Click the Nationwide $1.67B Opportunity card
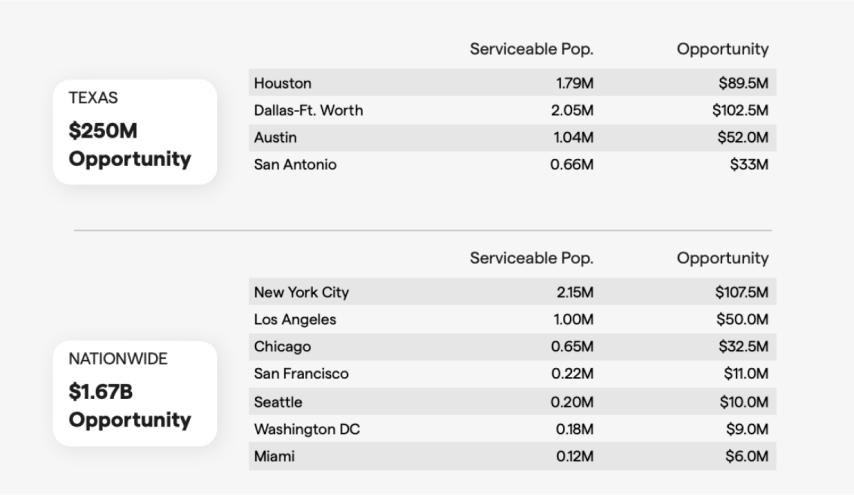Screen dimensions: 854x495 tap(135, 393)
